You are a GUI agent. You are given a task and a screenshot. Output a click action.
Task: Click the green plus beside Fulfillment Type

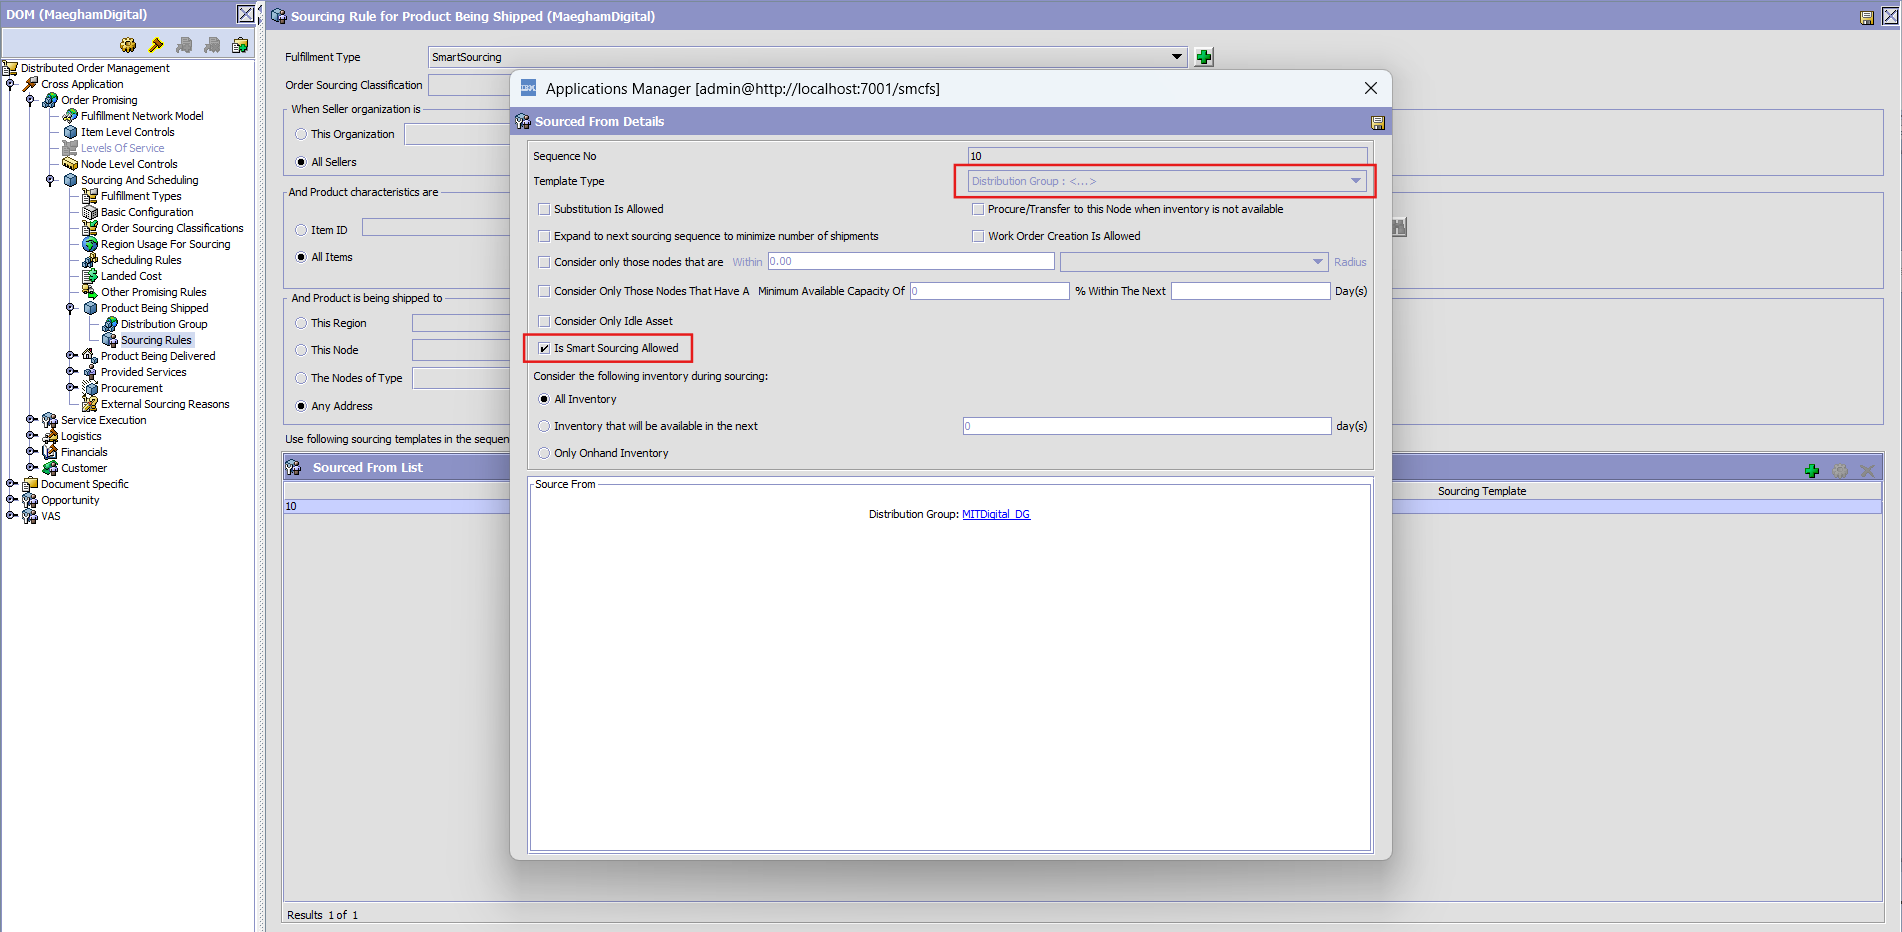[1204, 57]
